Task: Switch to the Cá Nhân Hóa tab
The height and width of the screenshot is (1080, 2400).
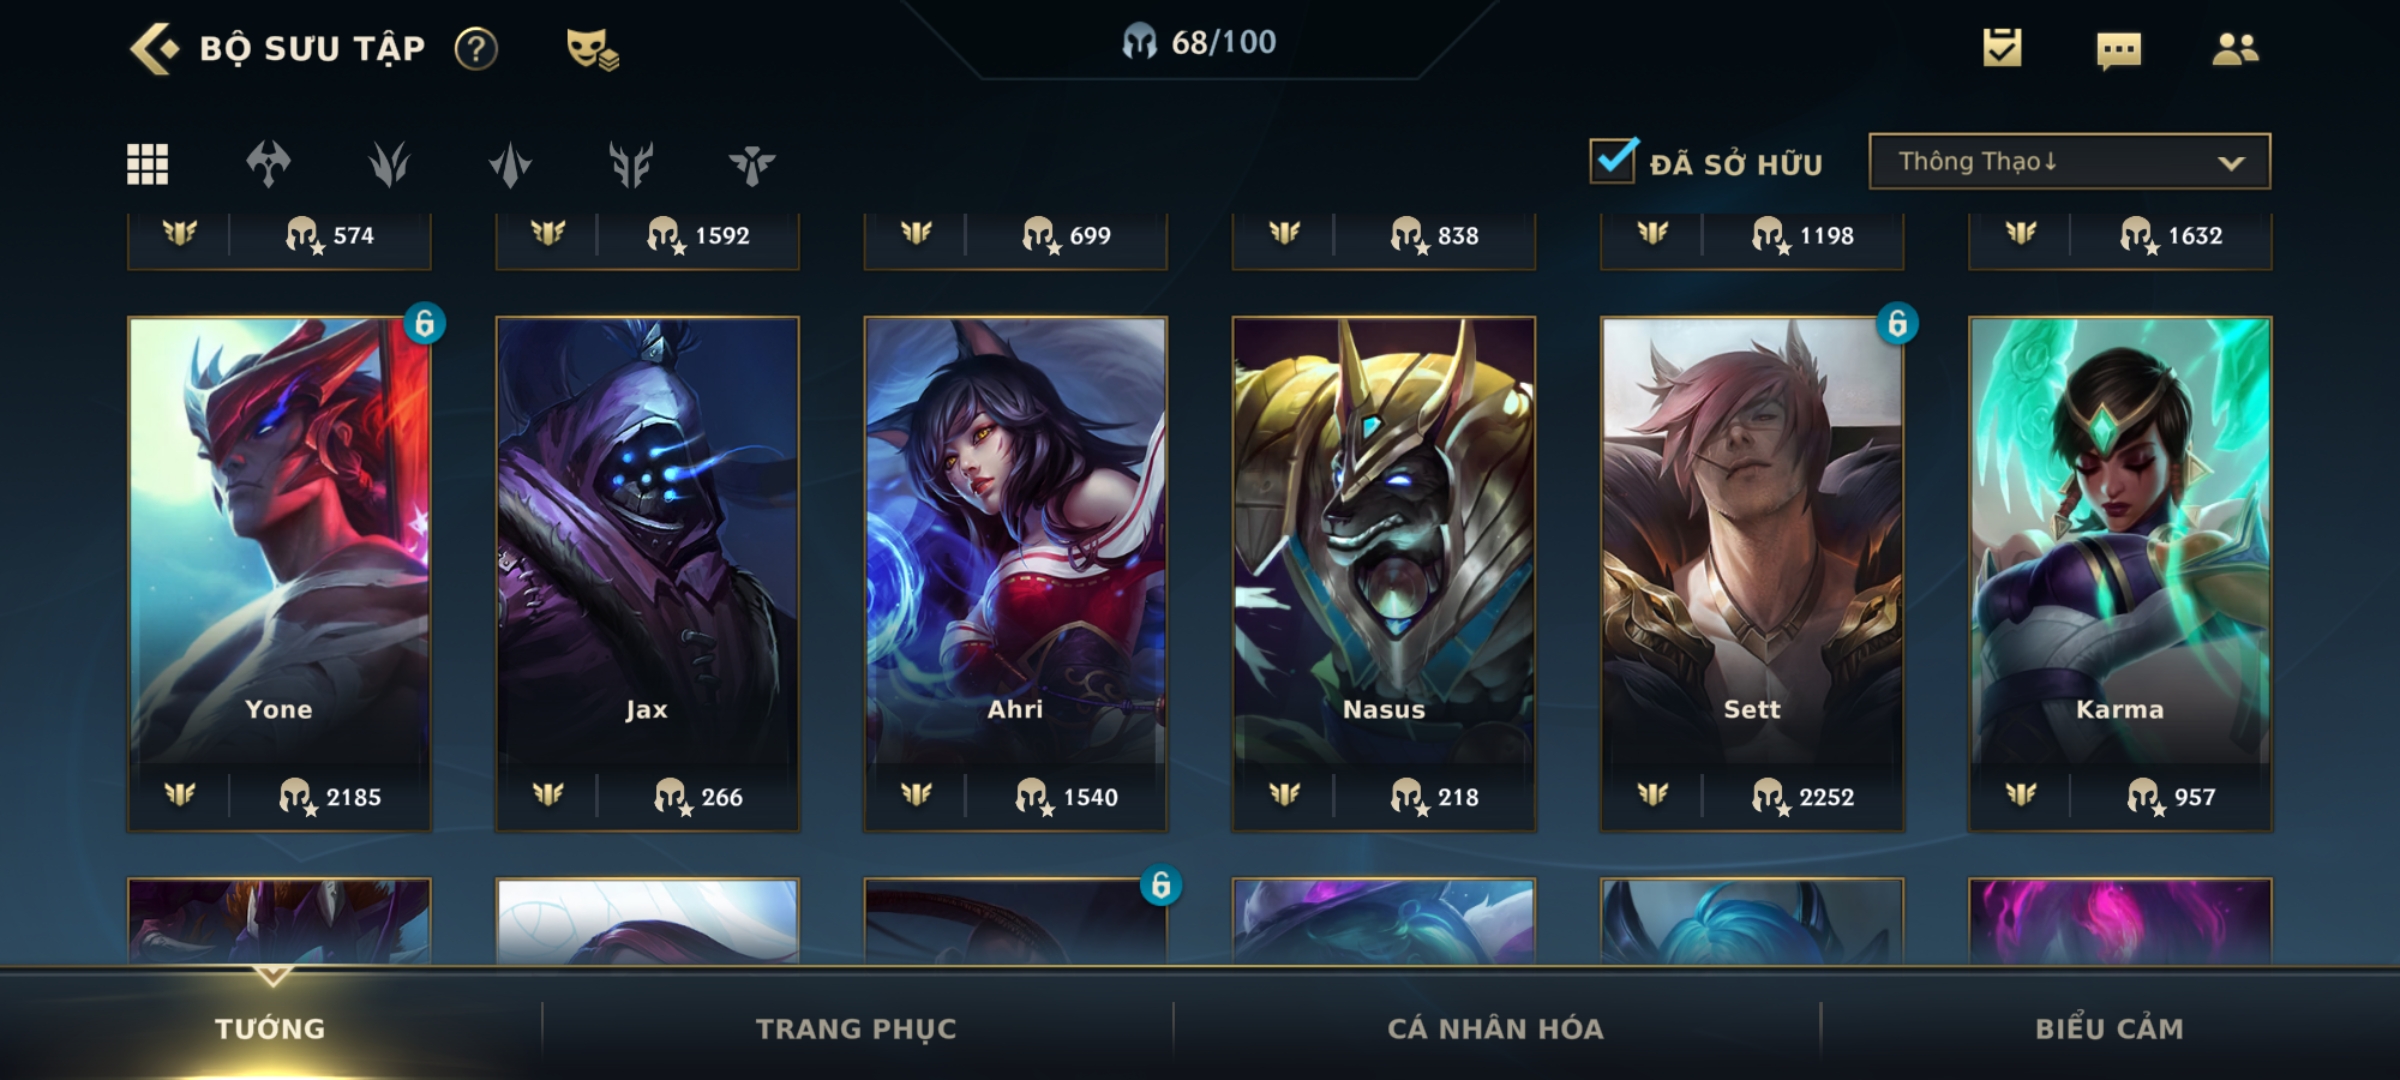Action: point(1496,1028)
